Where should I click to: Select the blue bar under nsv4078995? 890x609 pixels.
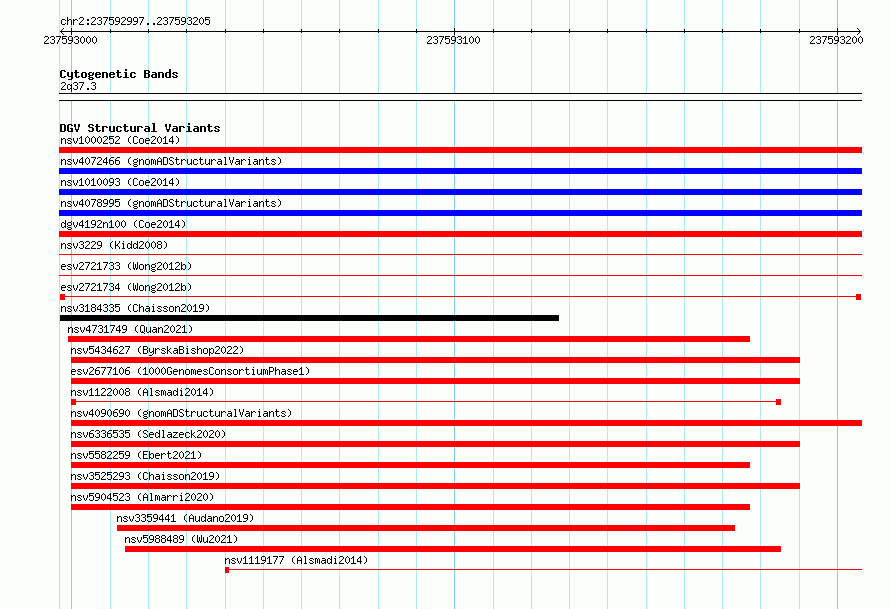460,213
